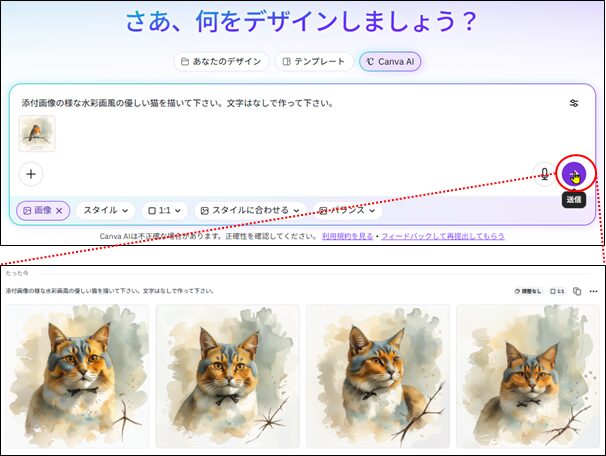The image size is (606, 456).
Task: Open the settings sliders icon in prompt box
Action: [574, 103]
